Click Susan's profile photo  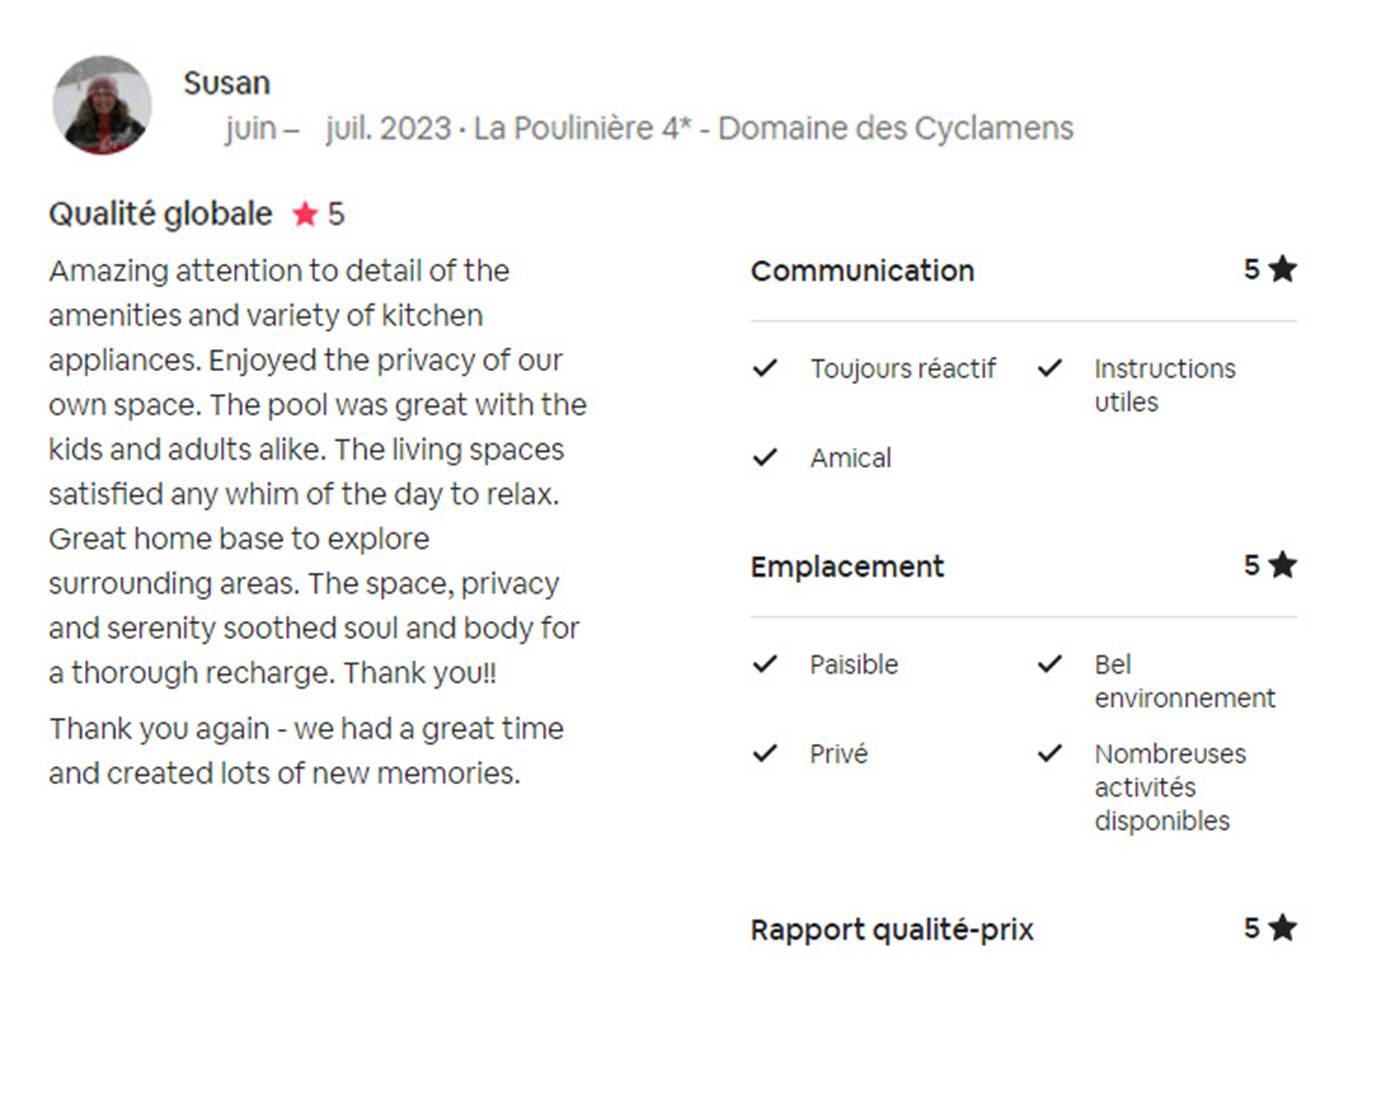click(102, 105)
